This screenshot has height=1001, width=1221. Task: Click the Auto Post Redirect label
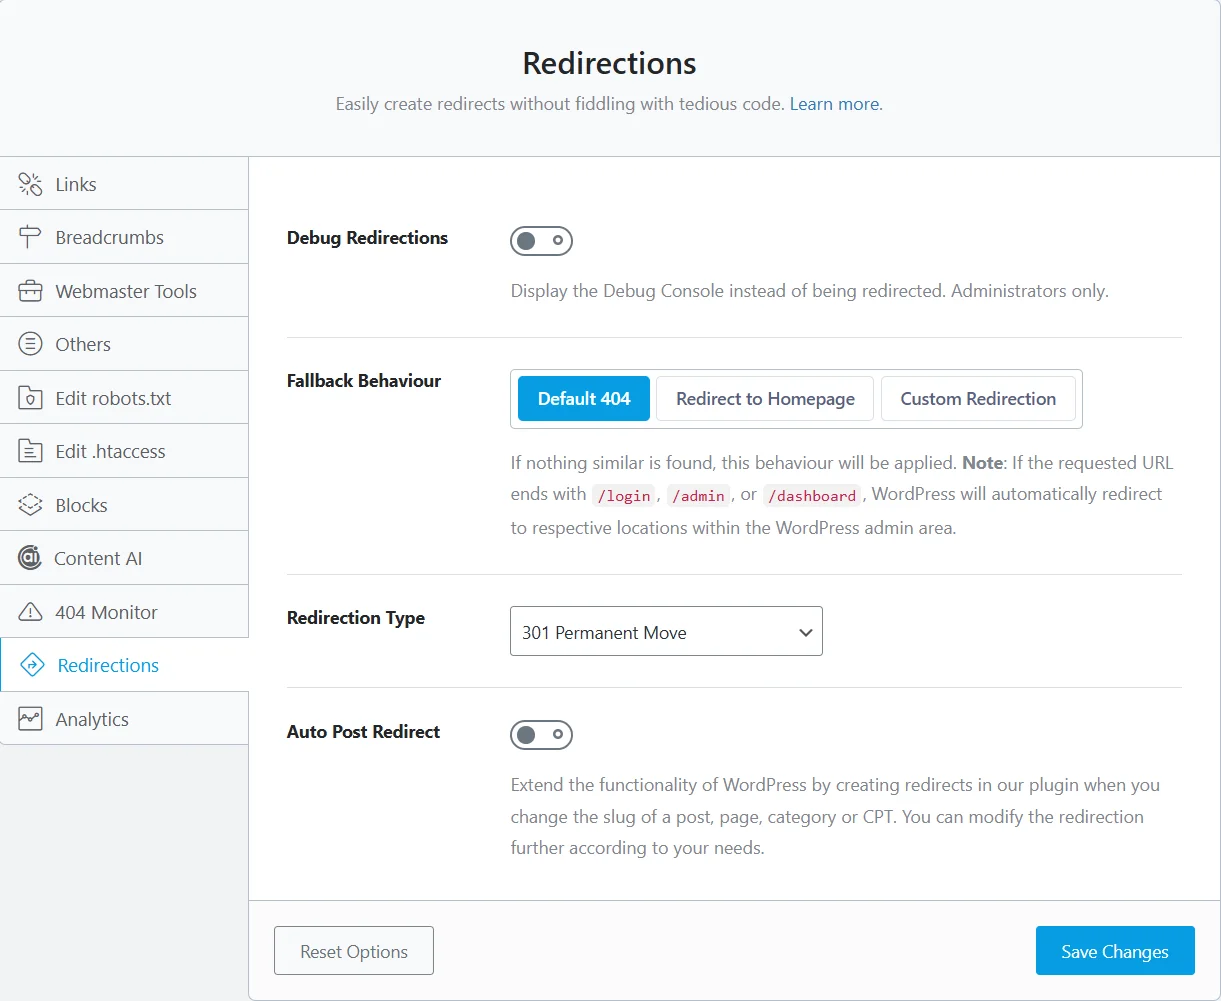pyautogui.click(x=363, y=731)
